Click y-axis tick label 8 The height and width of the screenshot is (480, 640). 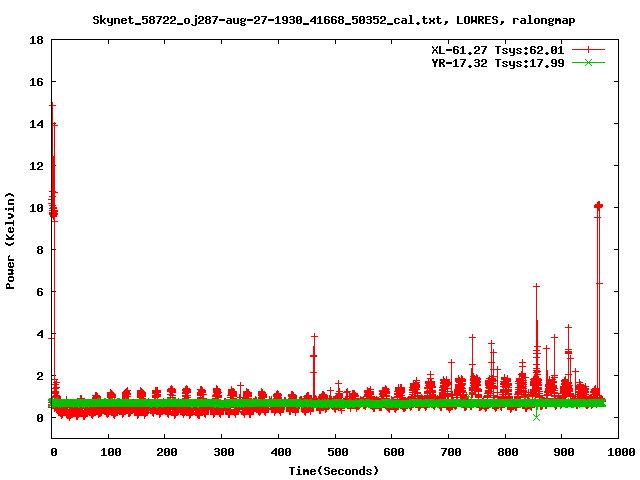[40, 250]
